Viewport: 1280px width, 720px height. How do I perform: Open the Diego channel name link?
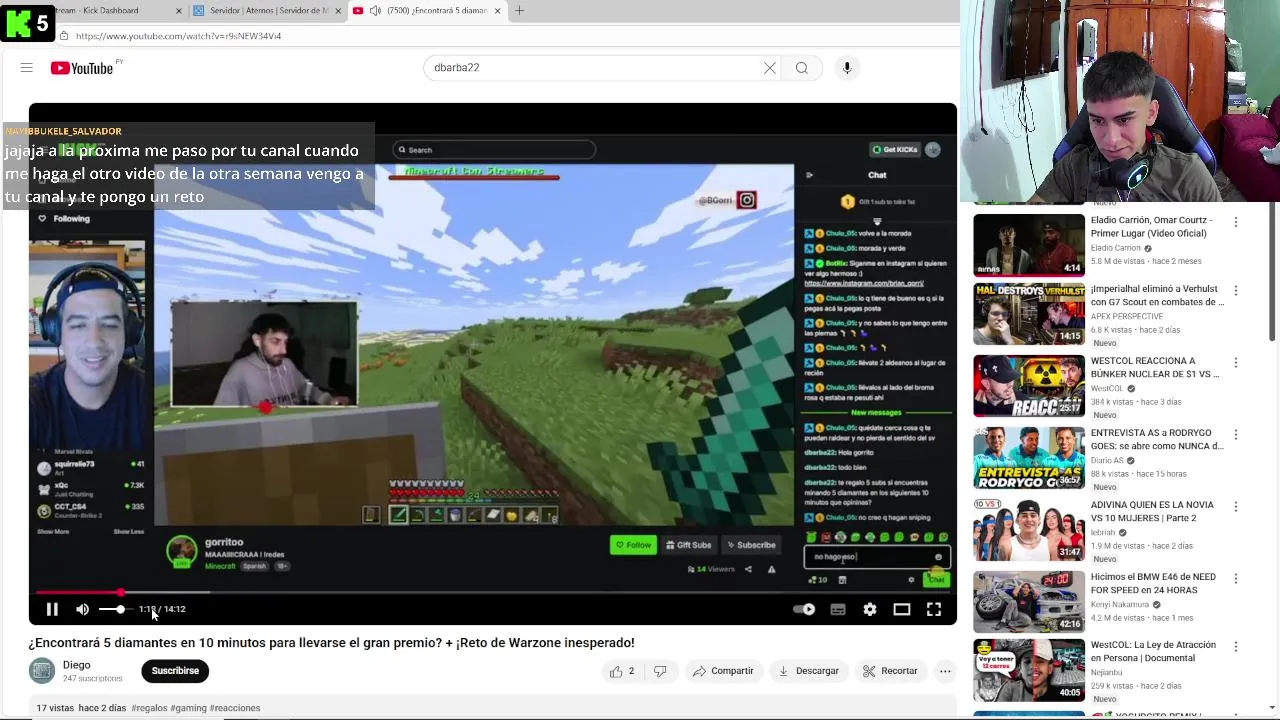click(x=77, y=665)
